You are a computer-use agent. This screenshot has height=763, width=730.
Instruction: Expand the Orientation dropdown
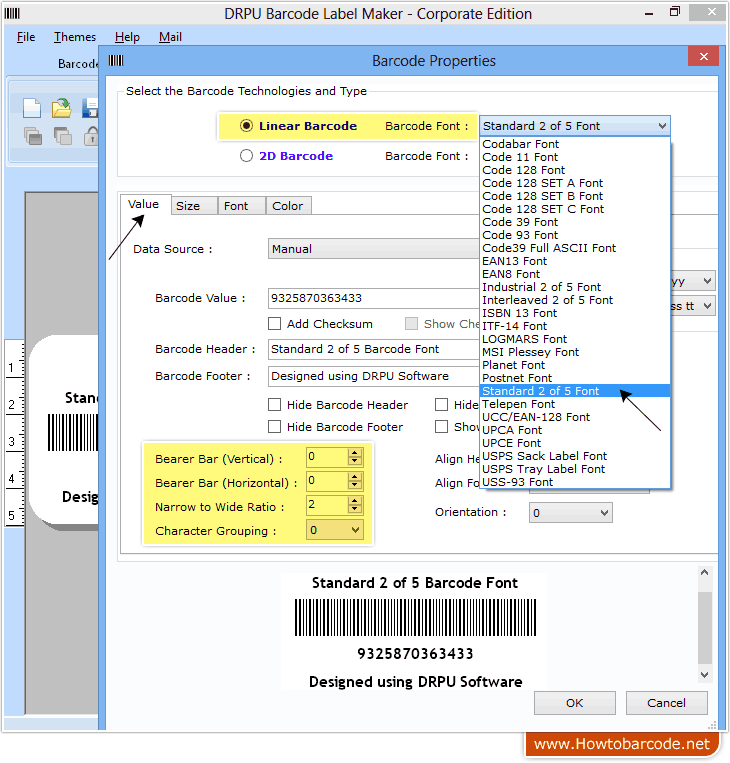tap(603, 513)
